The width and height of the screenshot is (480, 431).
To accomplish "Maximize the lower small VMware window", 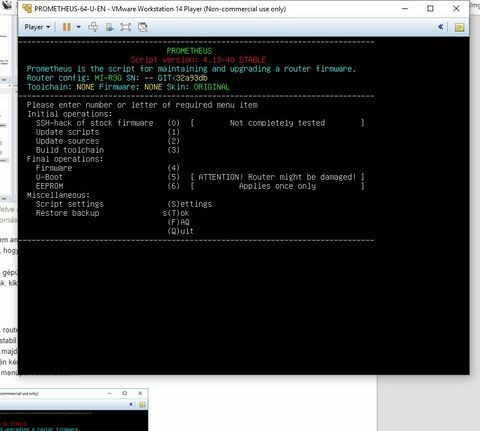I will coord(125,393).
